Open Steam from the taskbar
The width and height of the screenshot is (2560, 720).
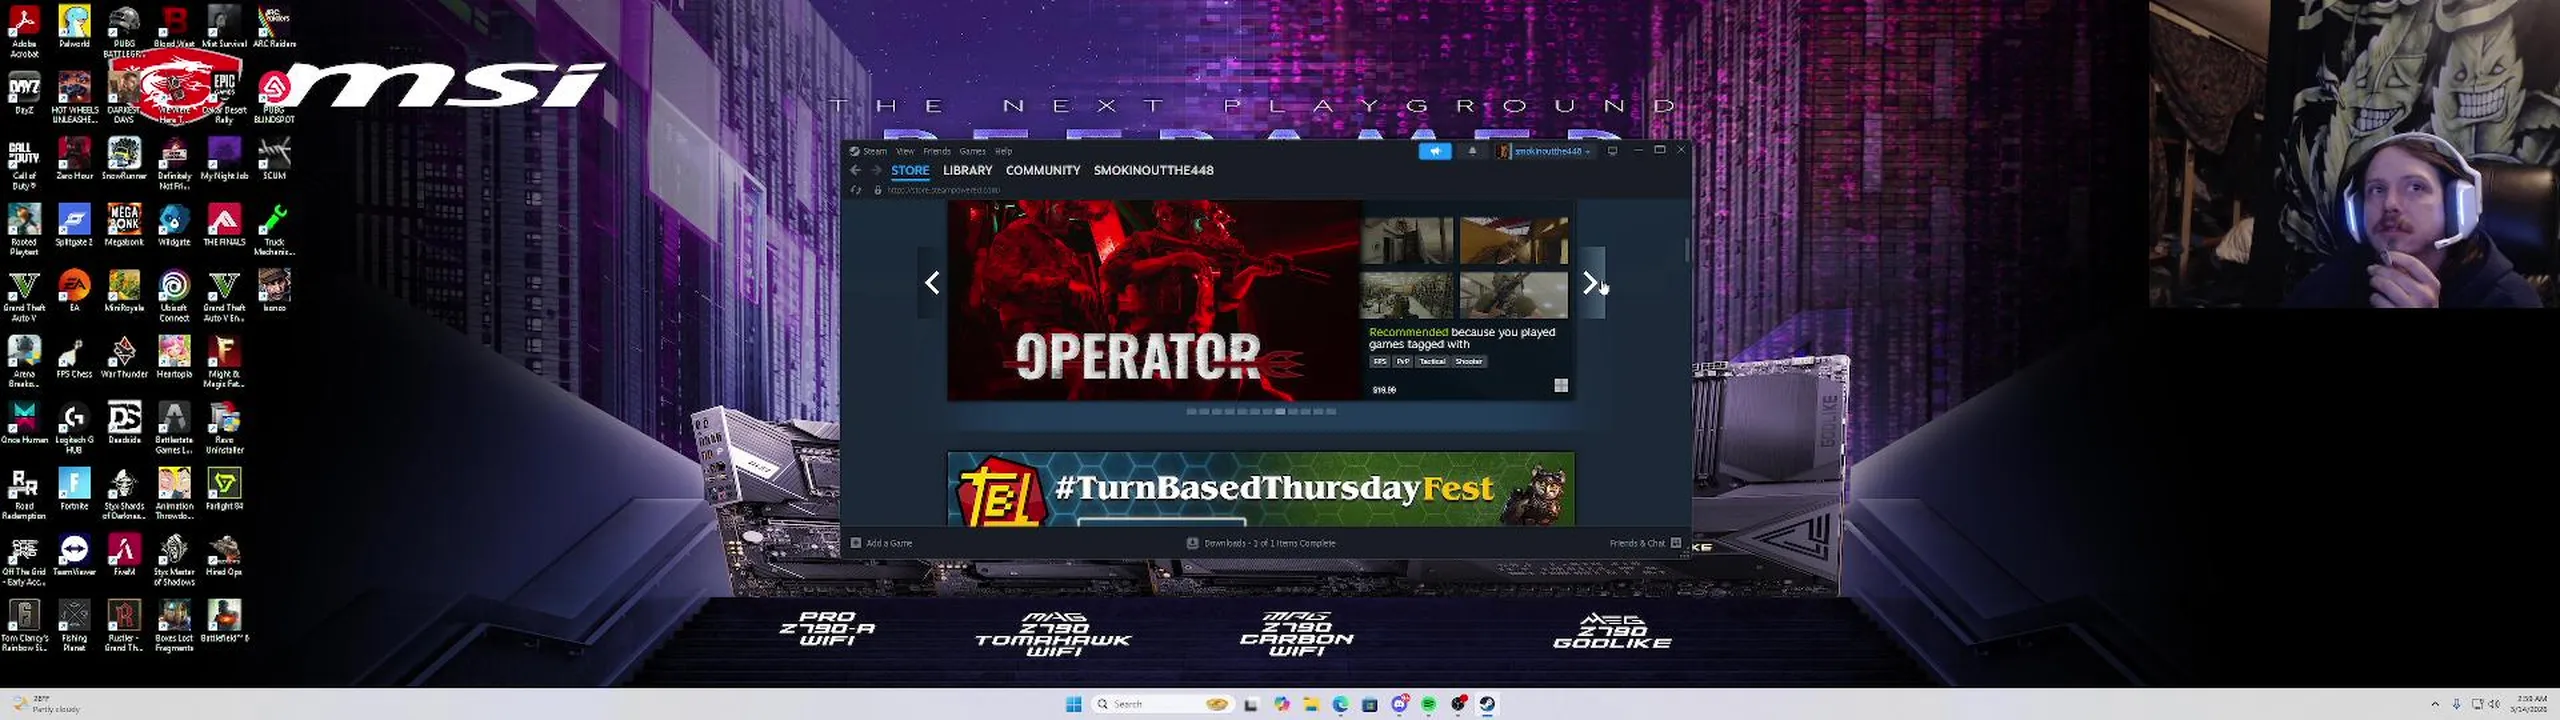tap(1487, 704)
